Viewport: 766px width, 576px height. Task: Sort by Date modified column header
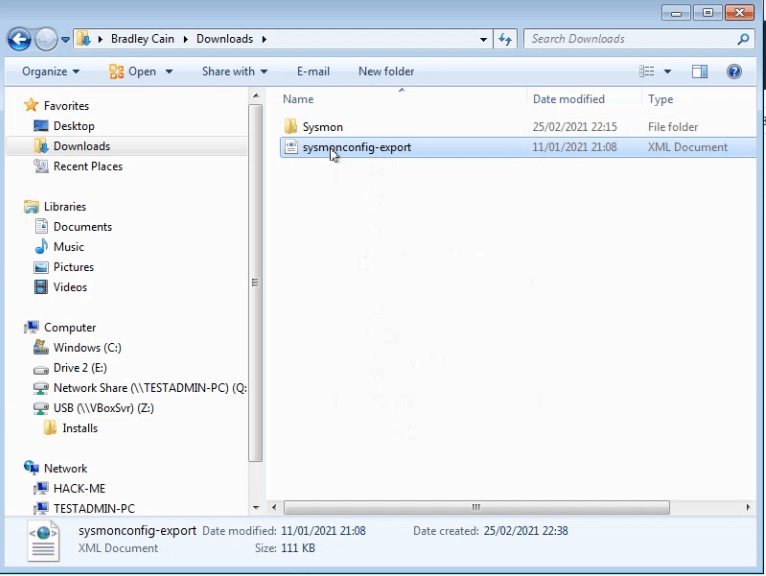[x=568, y=100]
